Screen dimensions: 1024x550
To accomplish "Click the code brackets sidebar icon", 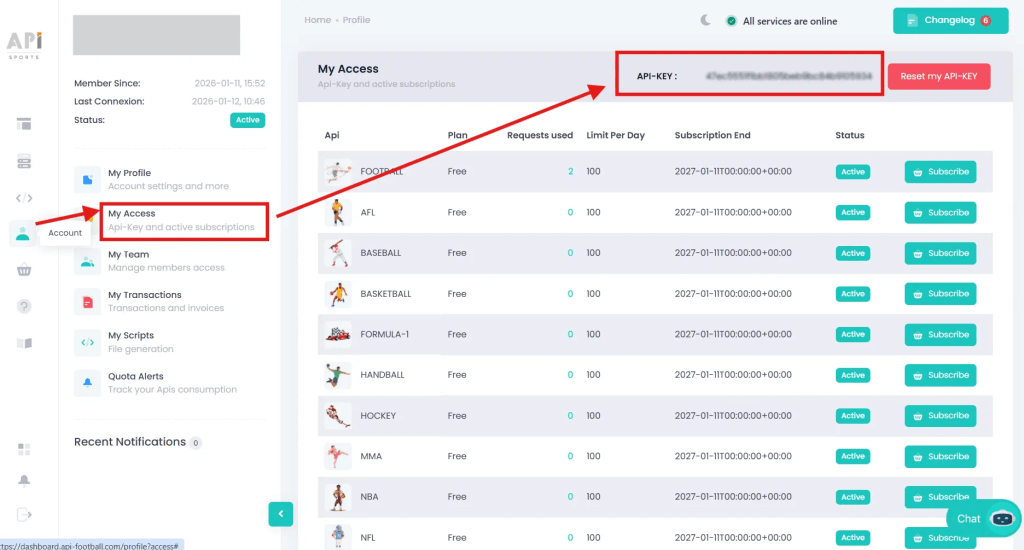I will click(25, 198).
